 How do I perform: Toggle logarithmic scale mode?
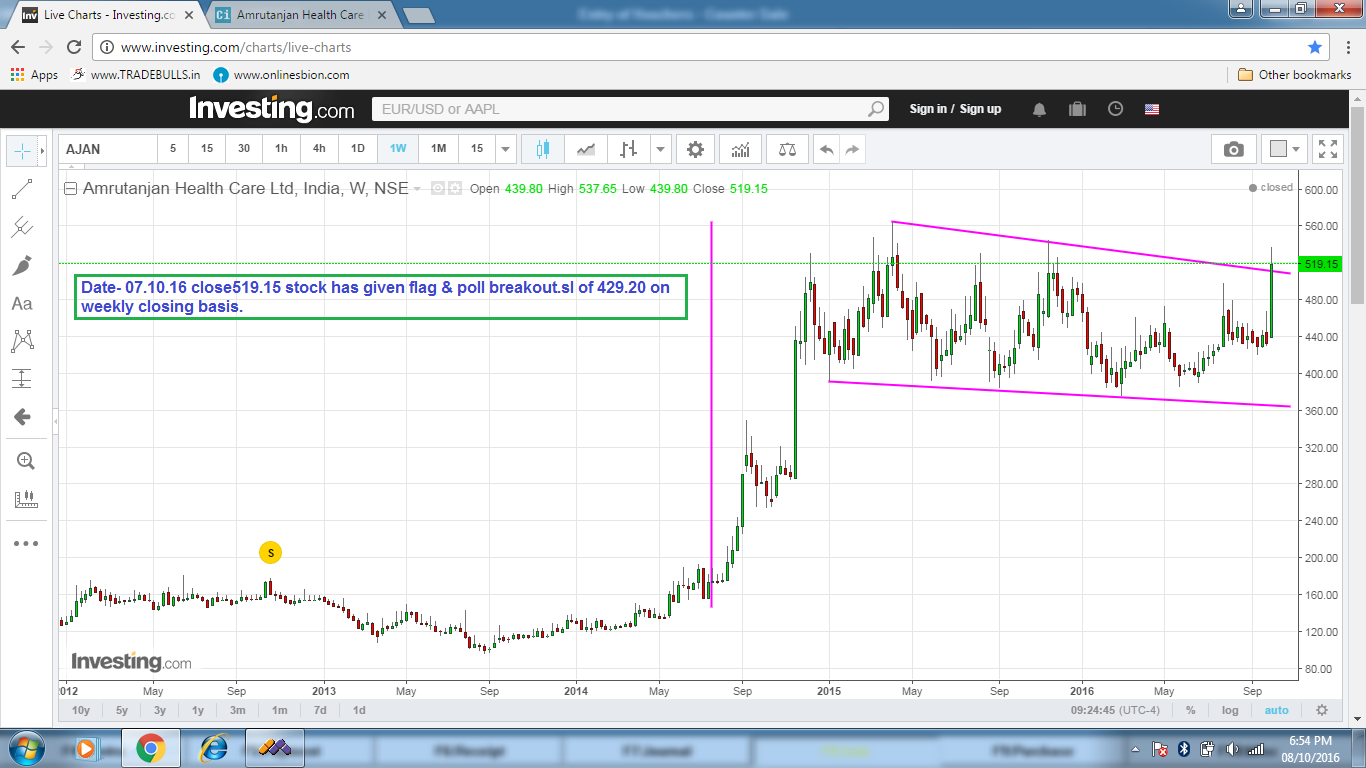(x=1230, y=710)
